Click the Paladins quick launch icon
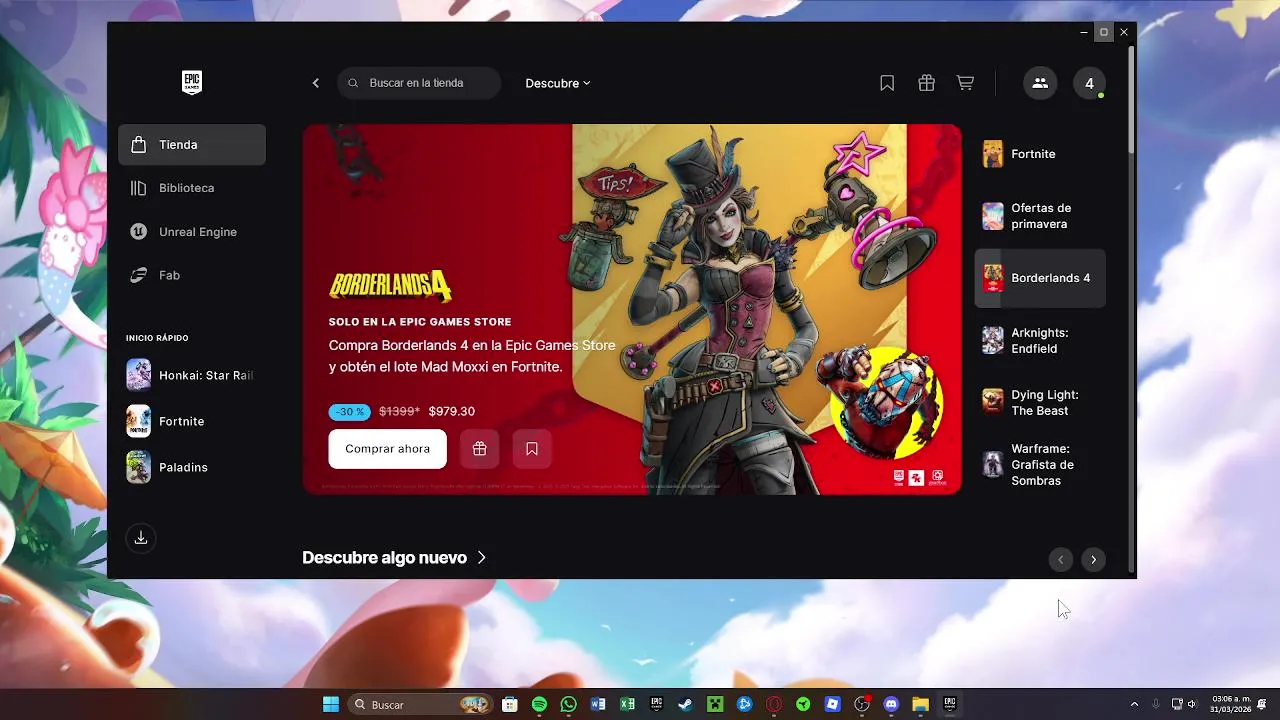Image resolution: width=1280 pixels, height=720 pixels. point(139,467)
